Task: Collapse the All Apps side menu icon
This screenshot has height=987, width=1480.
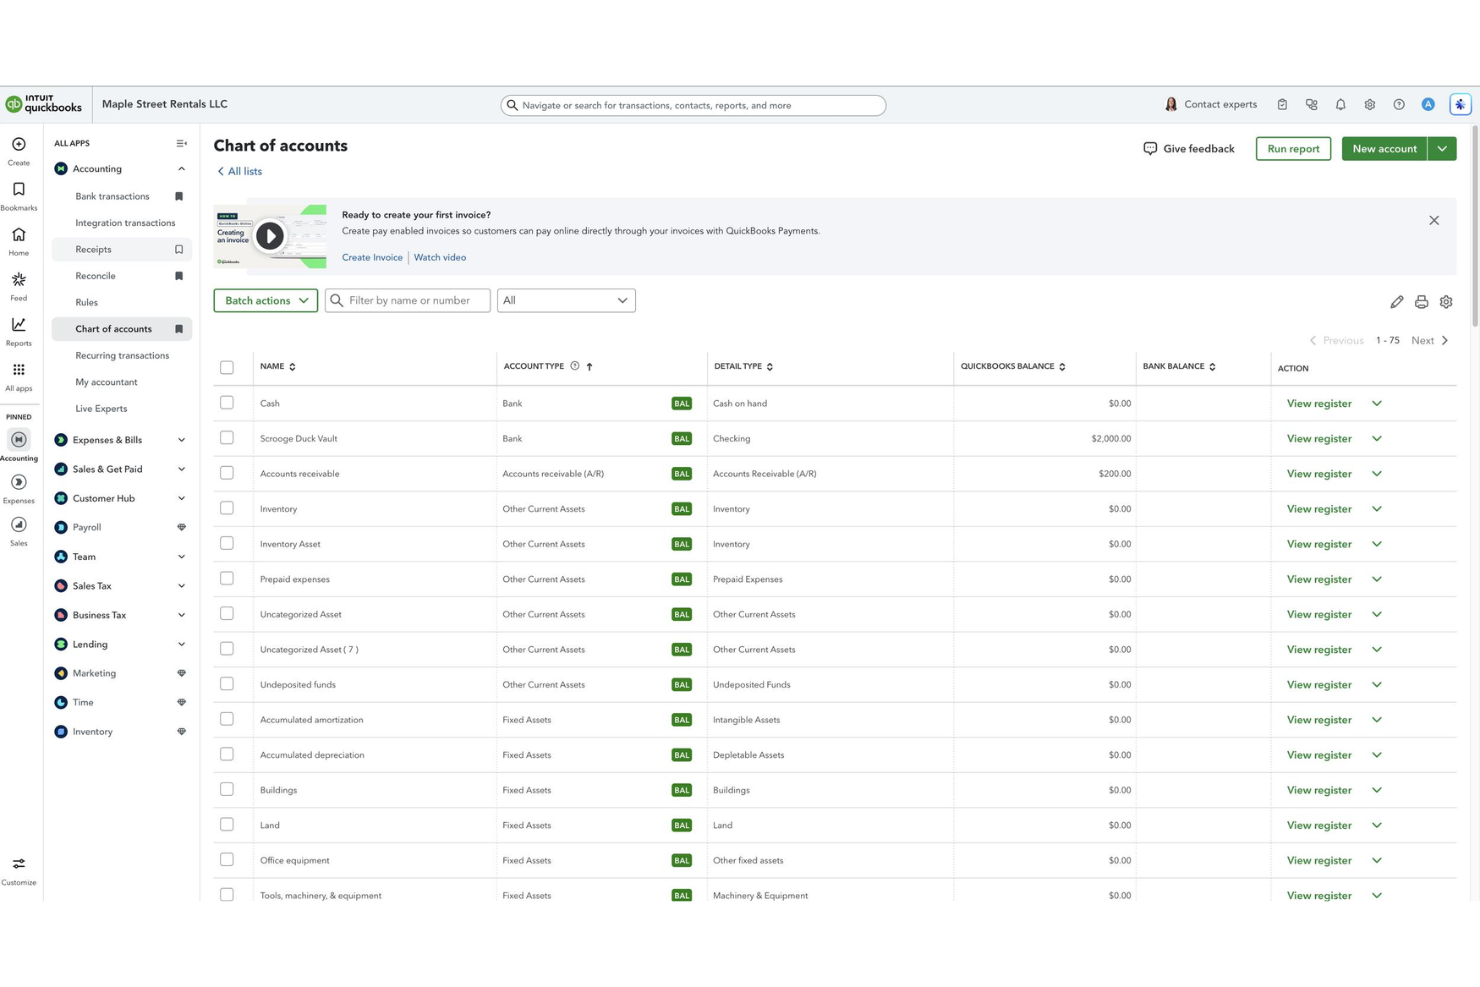Action: point(181,143)
